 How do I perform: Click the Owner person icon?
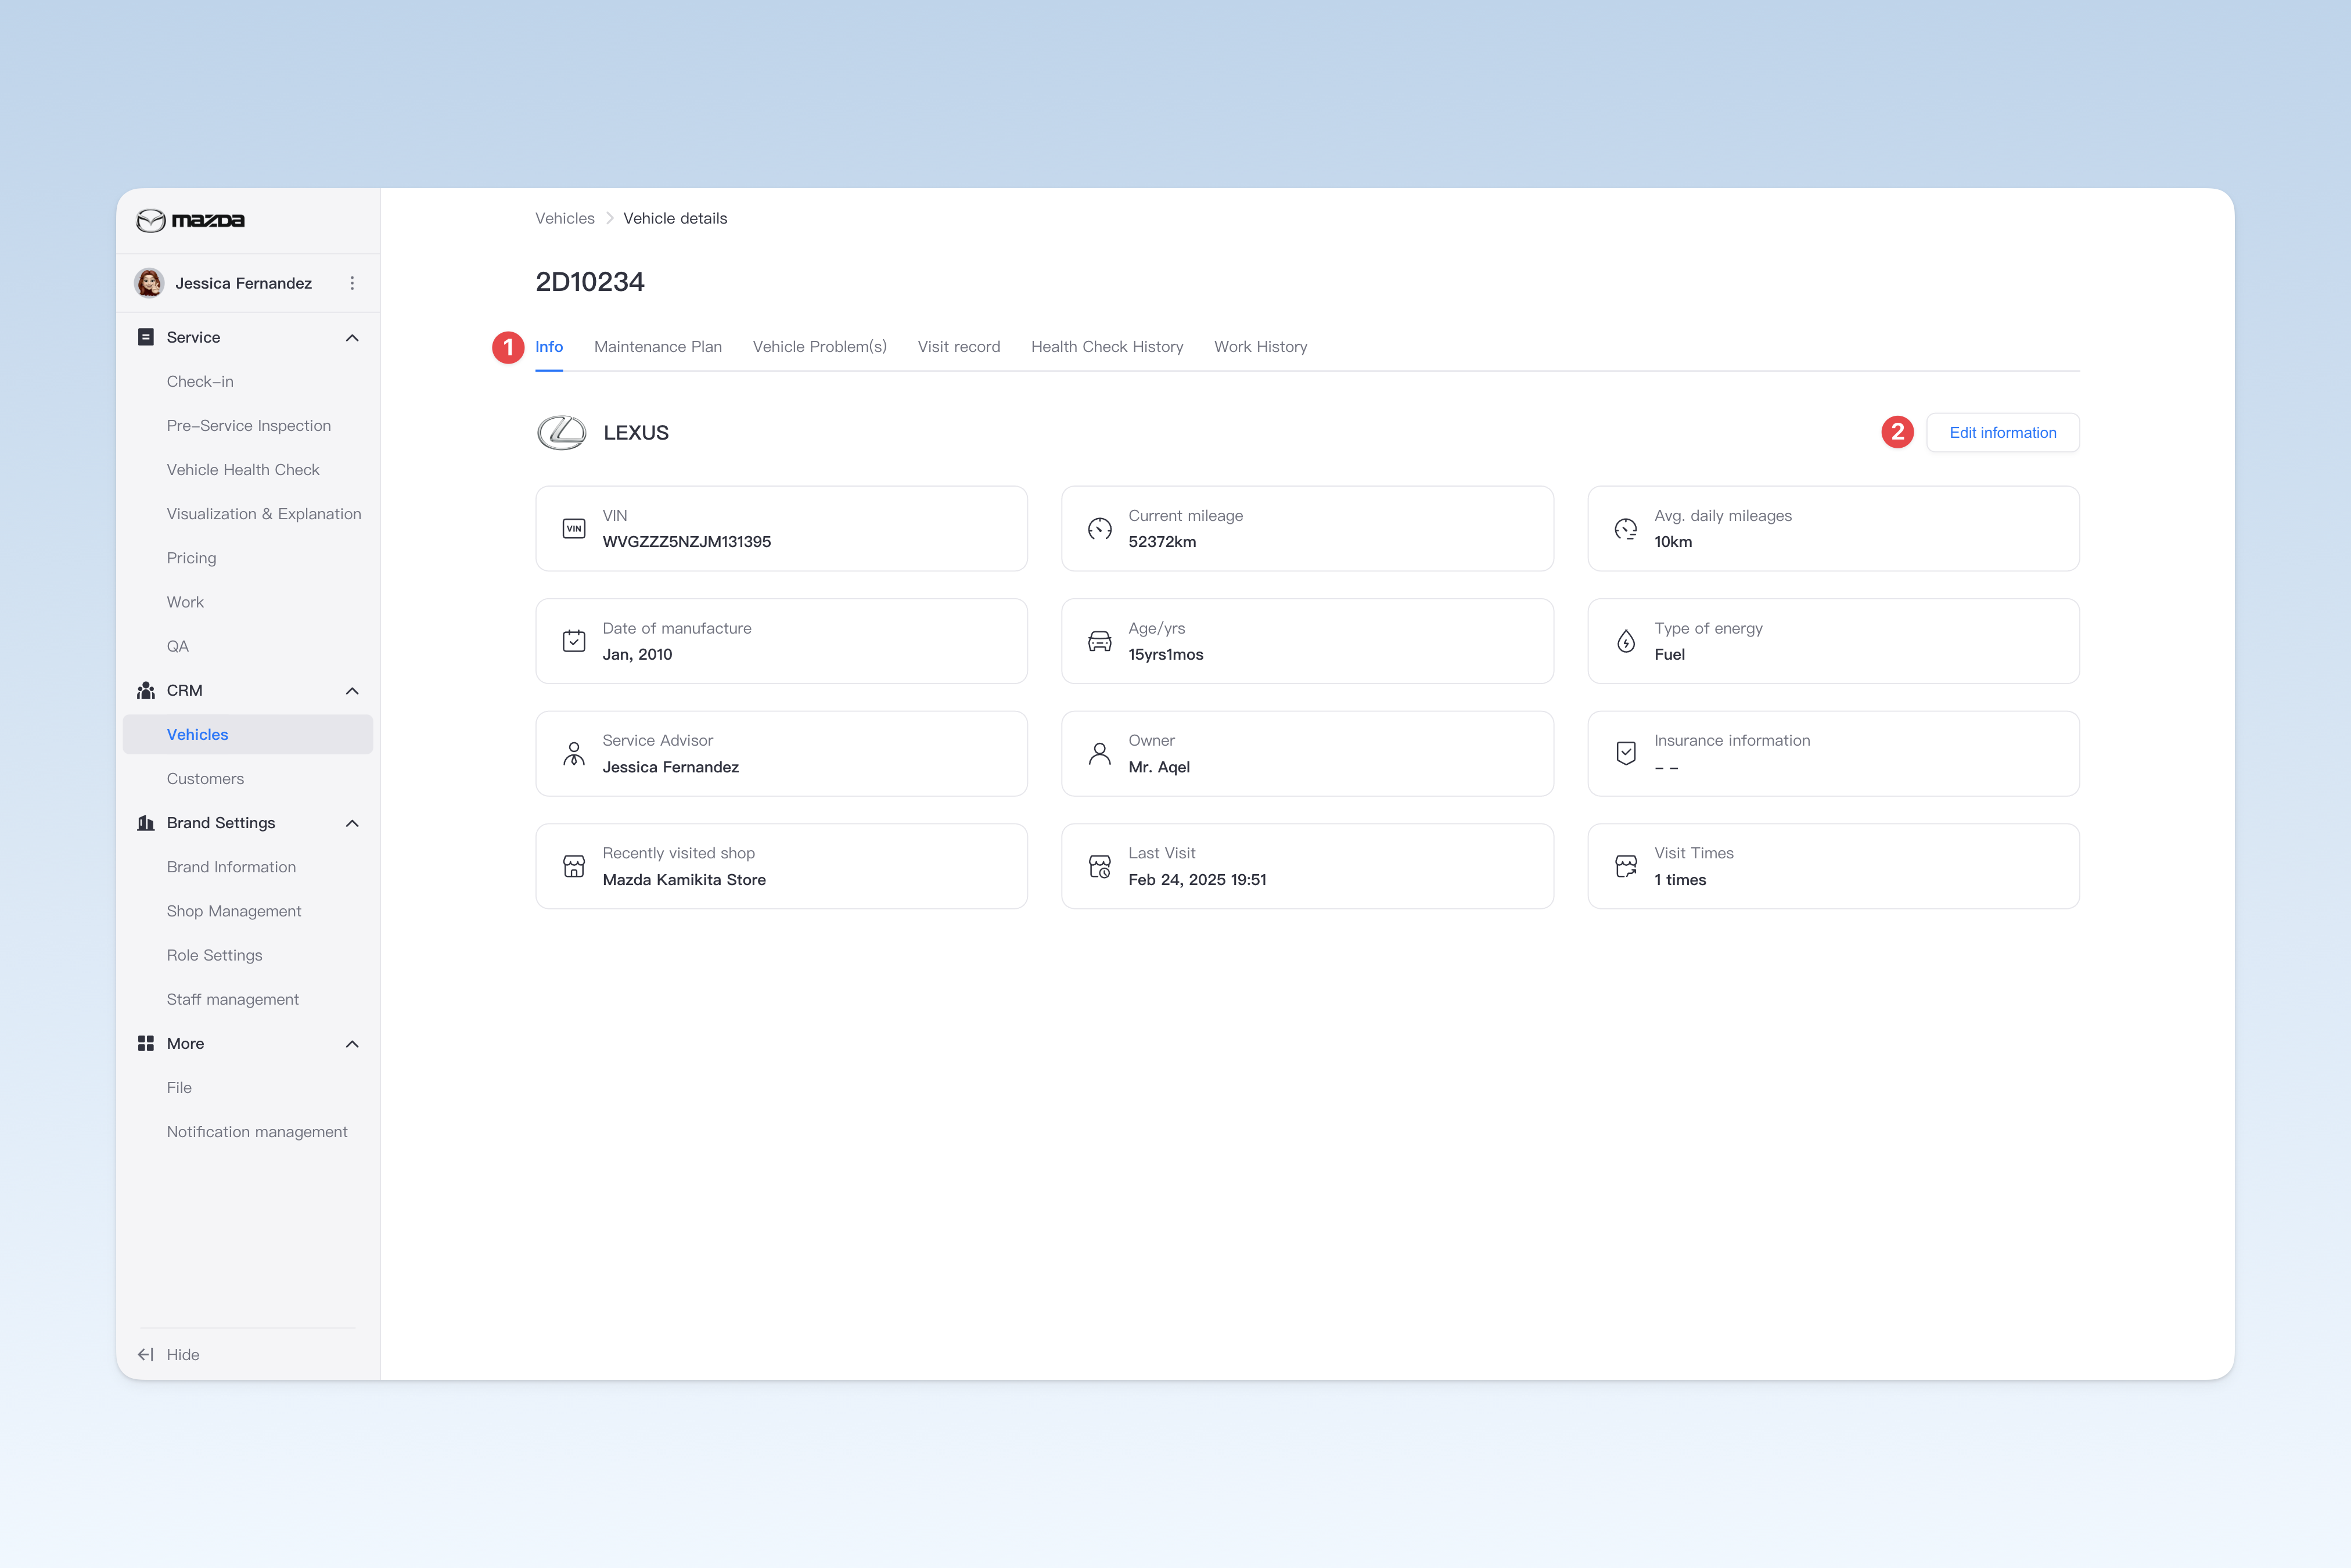[x=1100, y=754]
